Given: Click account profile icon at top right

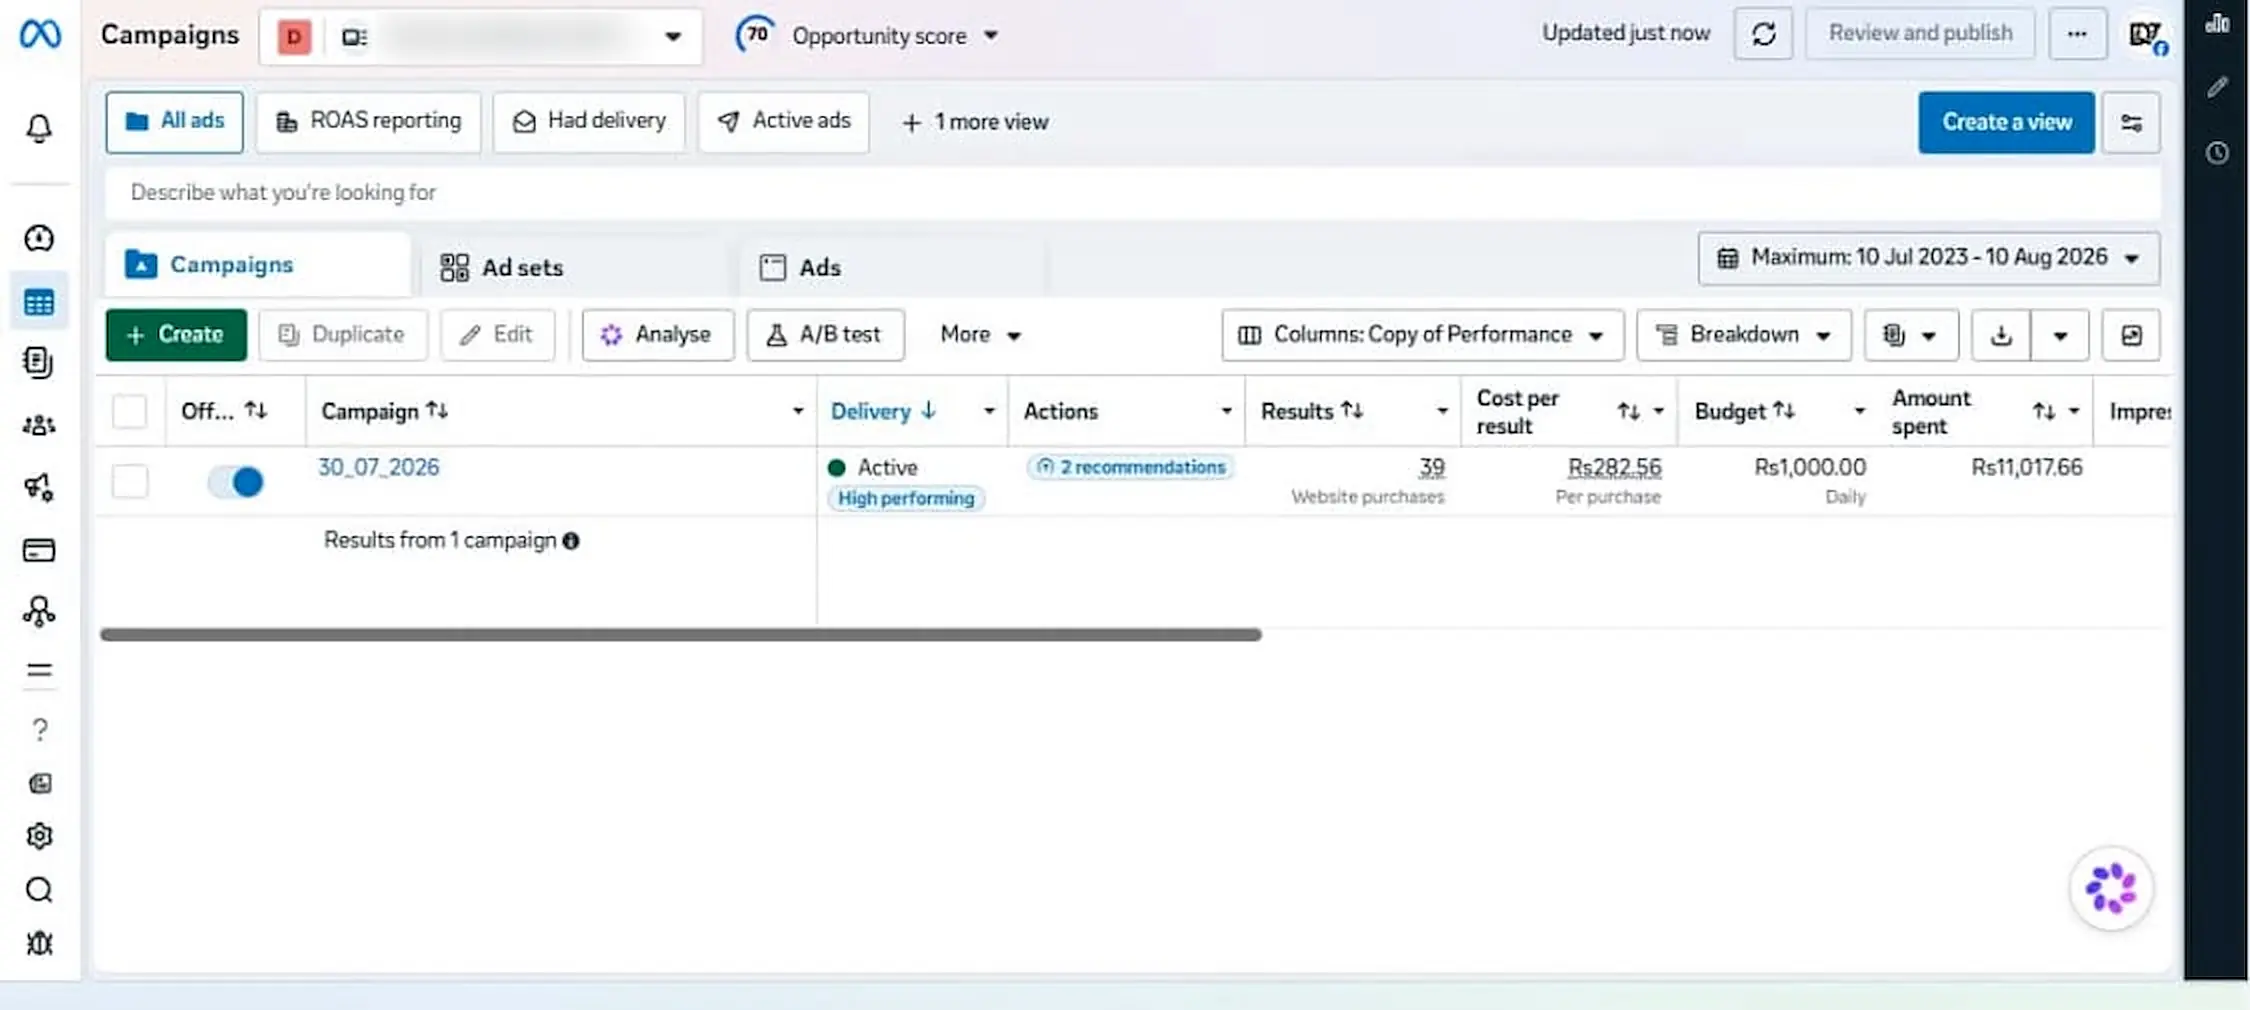Looking at the screenshot, I should click(2146, 35).
